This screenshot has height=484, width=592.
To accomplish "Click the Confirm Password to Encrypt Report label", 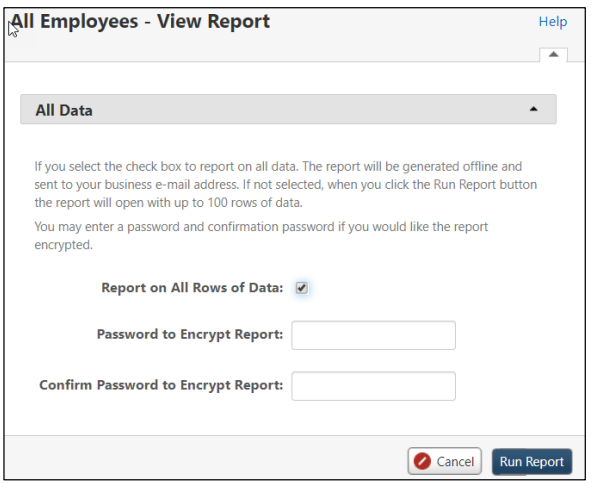I will point(161,385).
